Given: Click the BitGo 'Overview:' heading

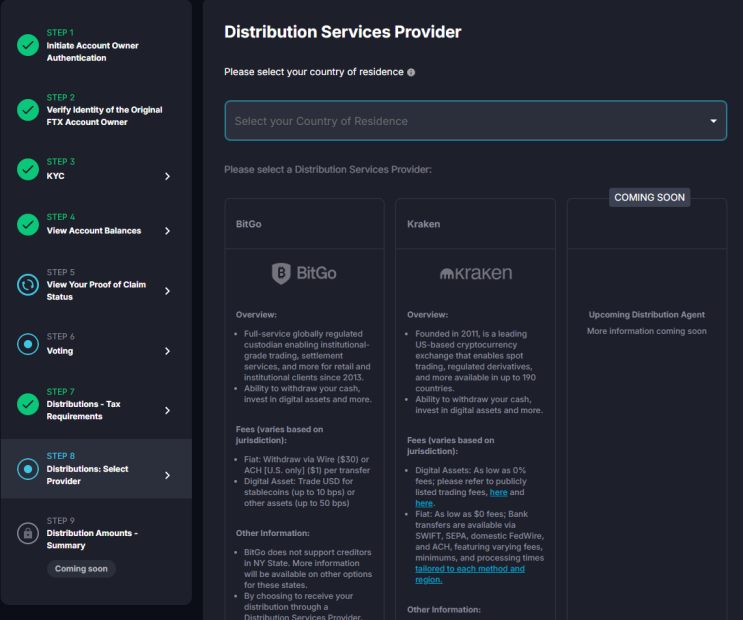Looking at the screenshot, I should (x=256, y=315).
